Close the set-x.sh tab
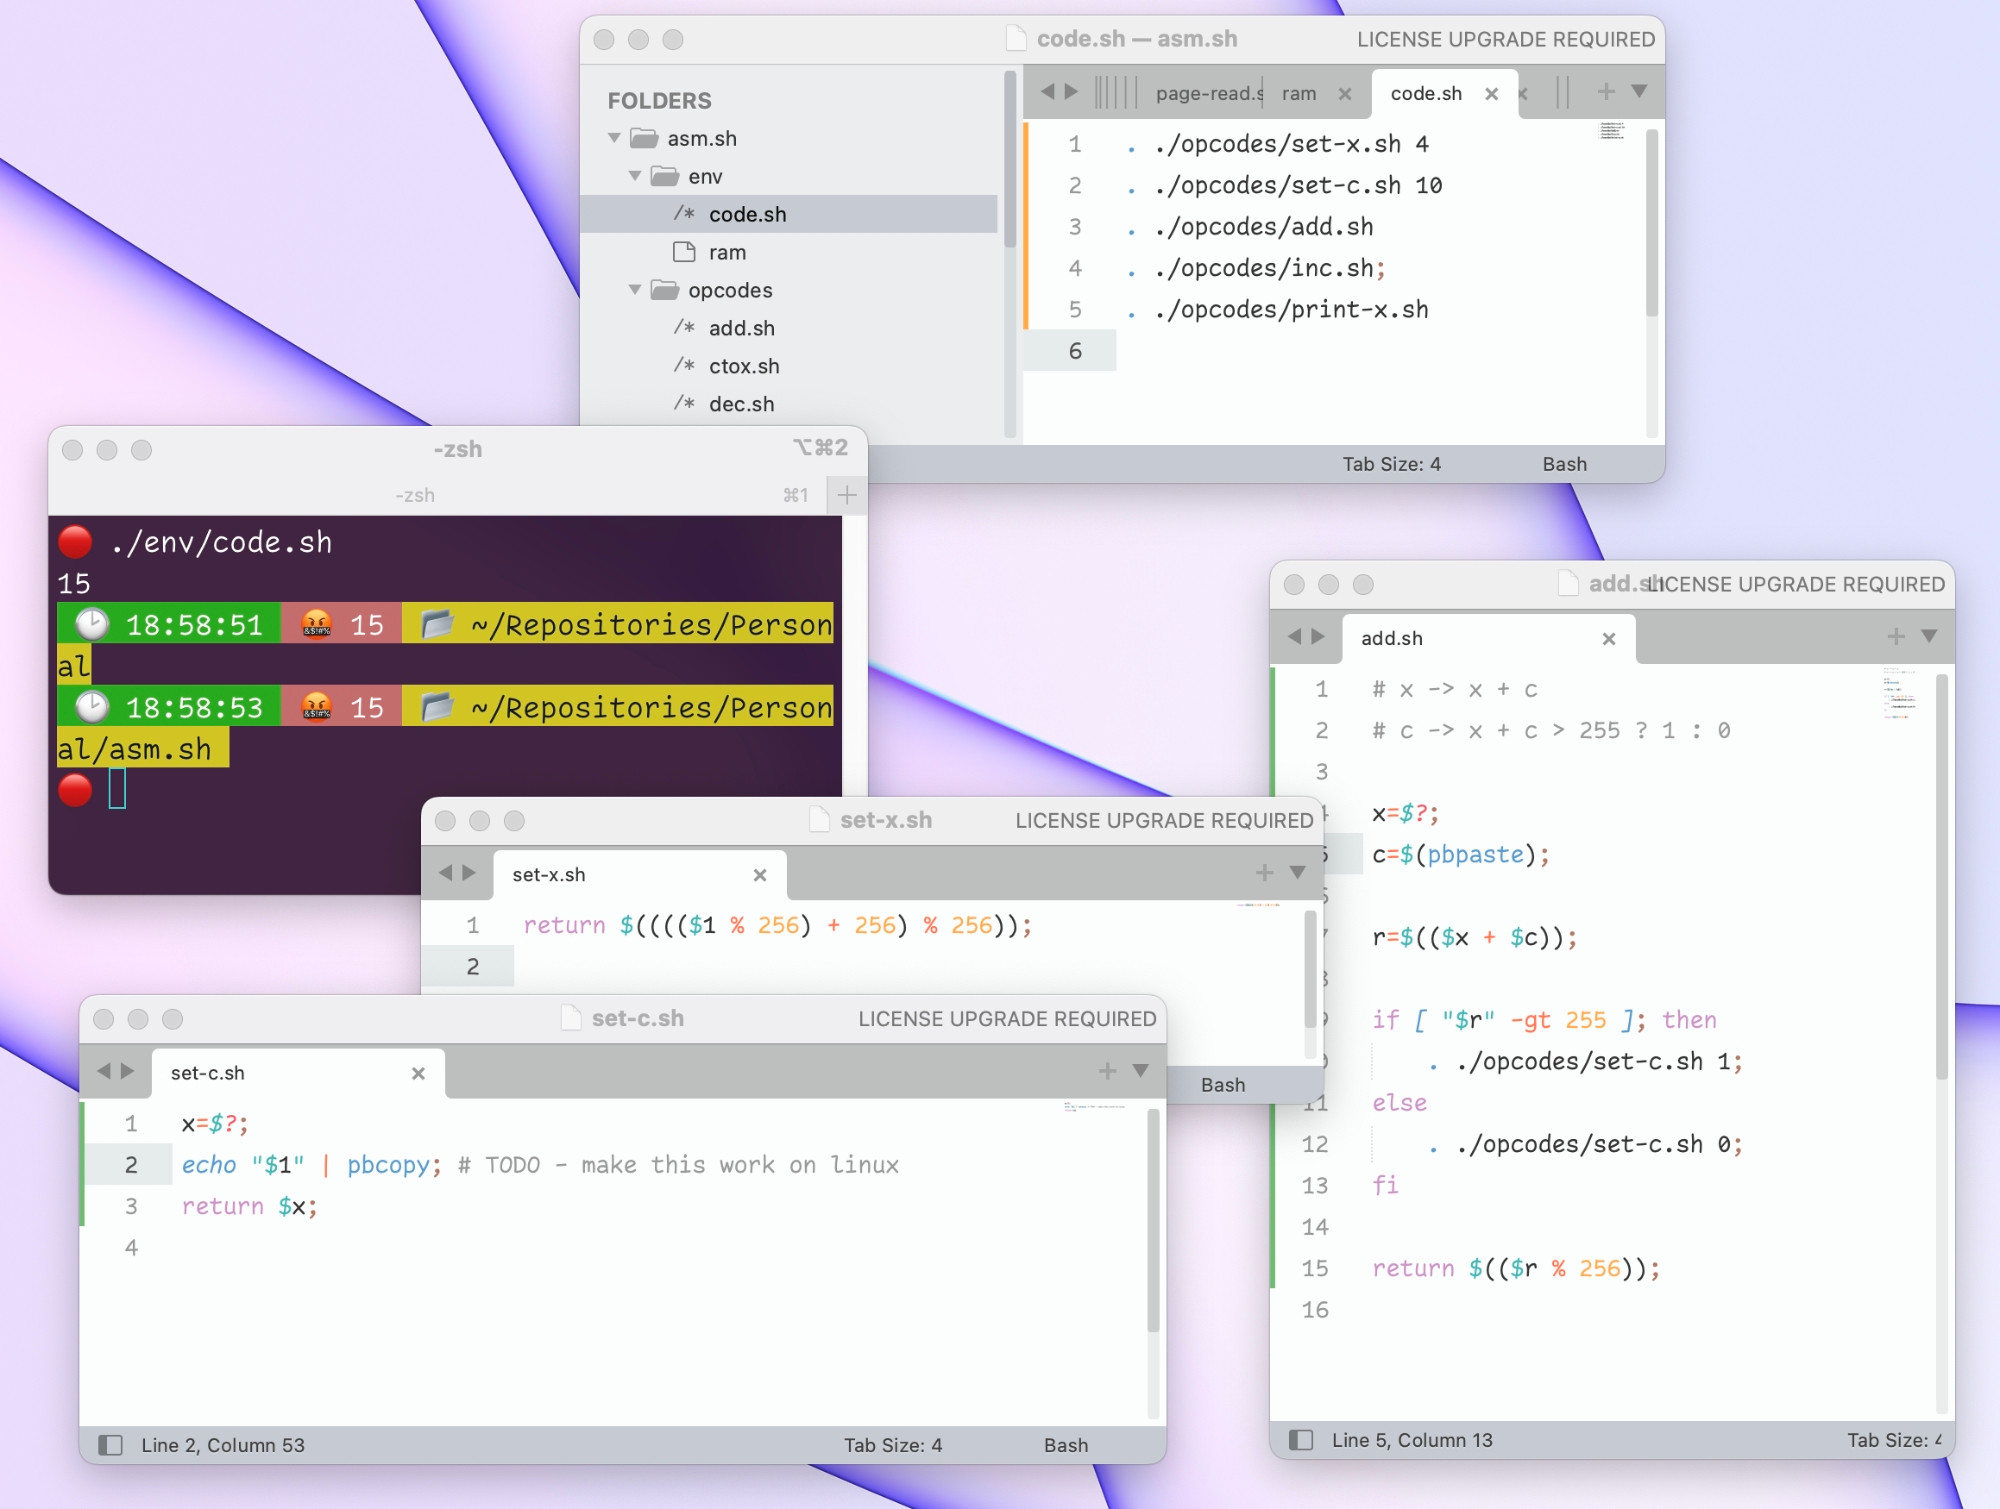Image resolution: width=2000 pixels, height=1509 pixels. [x=760, y=875]
